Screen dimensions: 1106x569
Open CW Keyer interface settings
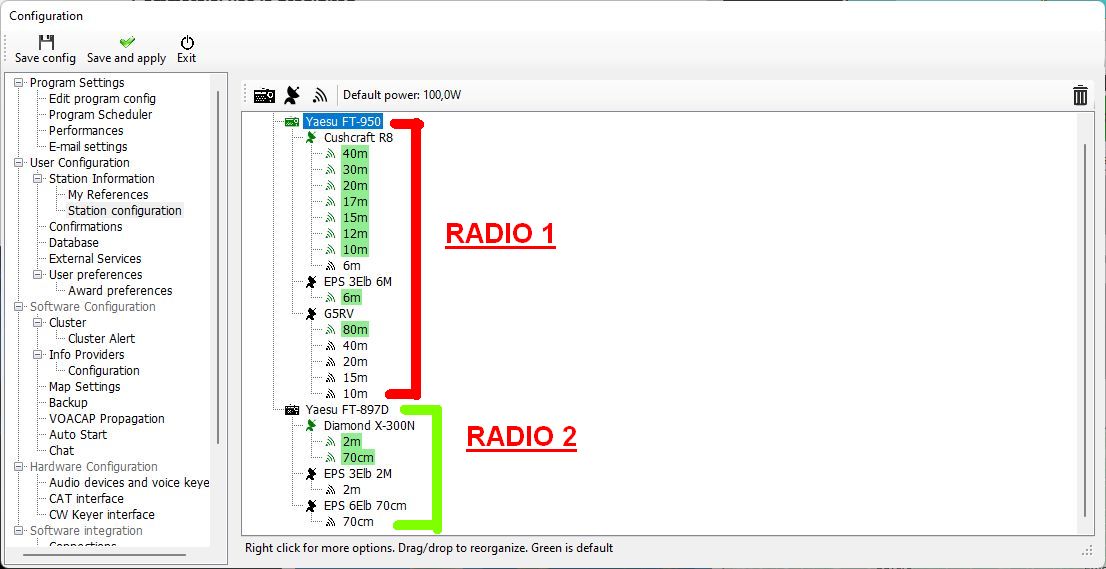(102, 515)
